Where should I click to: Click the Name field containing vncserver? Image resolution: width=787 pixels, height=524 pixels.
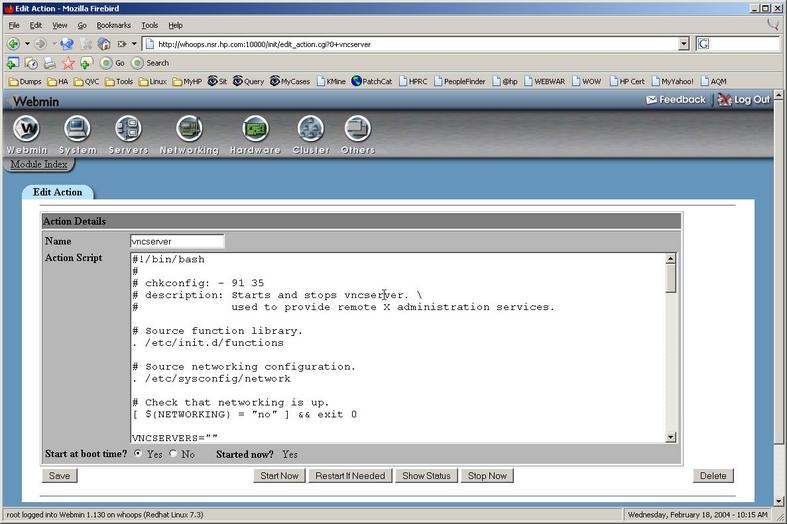[x=177, y=241]
